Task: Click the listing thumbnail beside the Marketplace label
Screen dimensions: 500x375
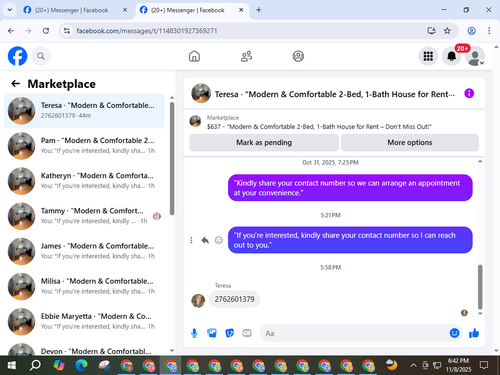Action: coord(195,121)
